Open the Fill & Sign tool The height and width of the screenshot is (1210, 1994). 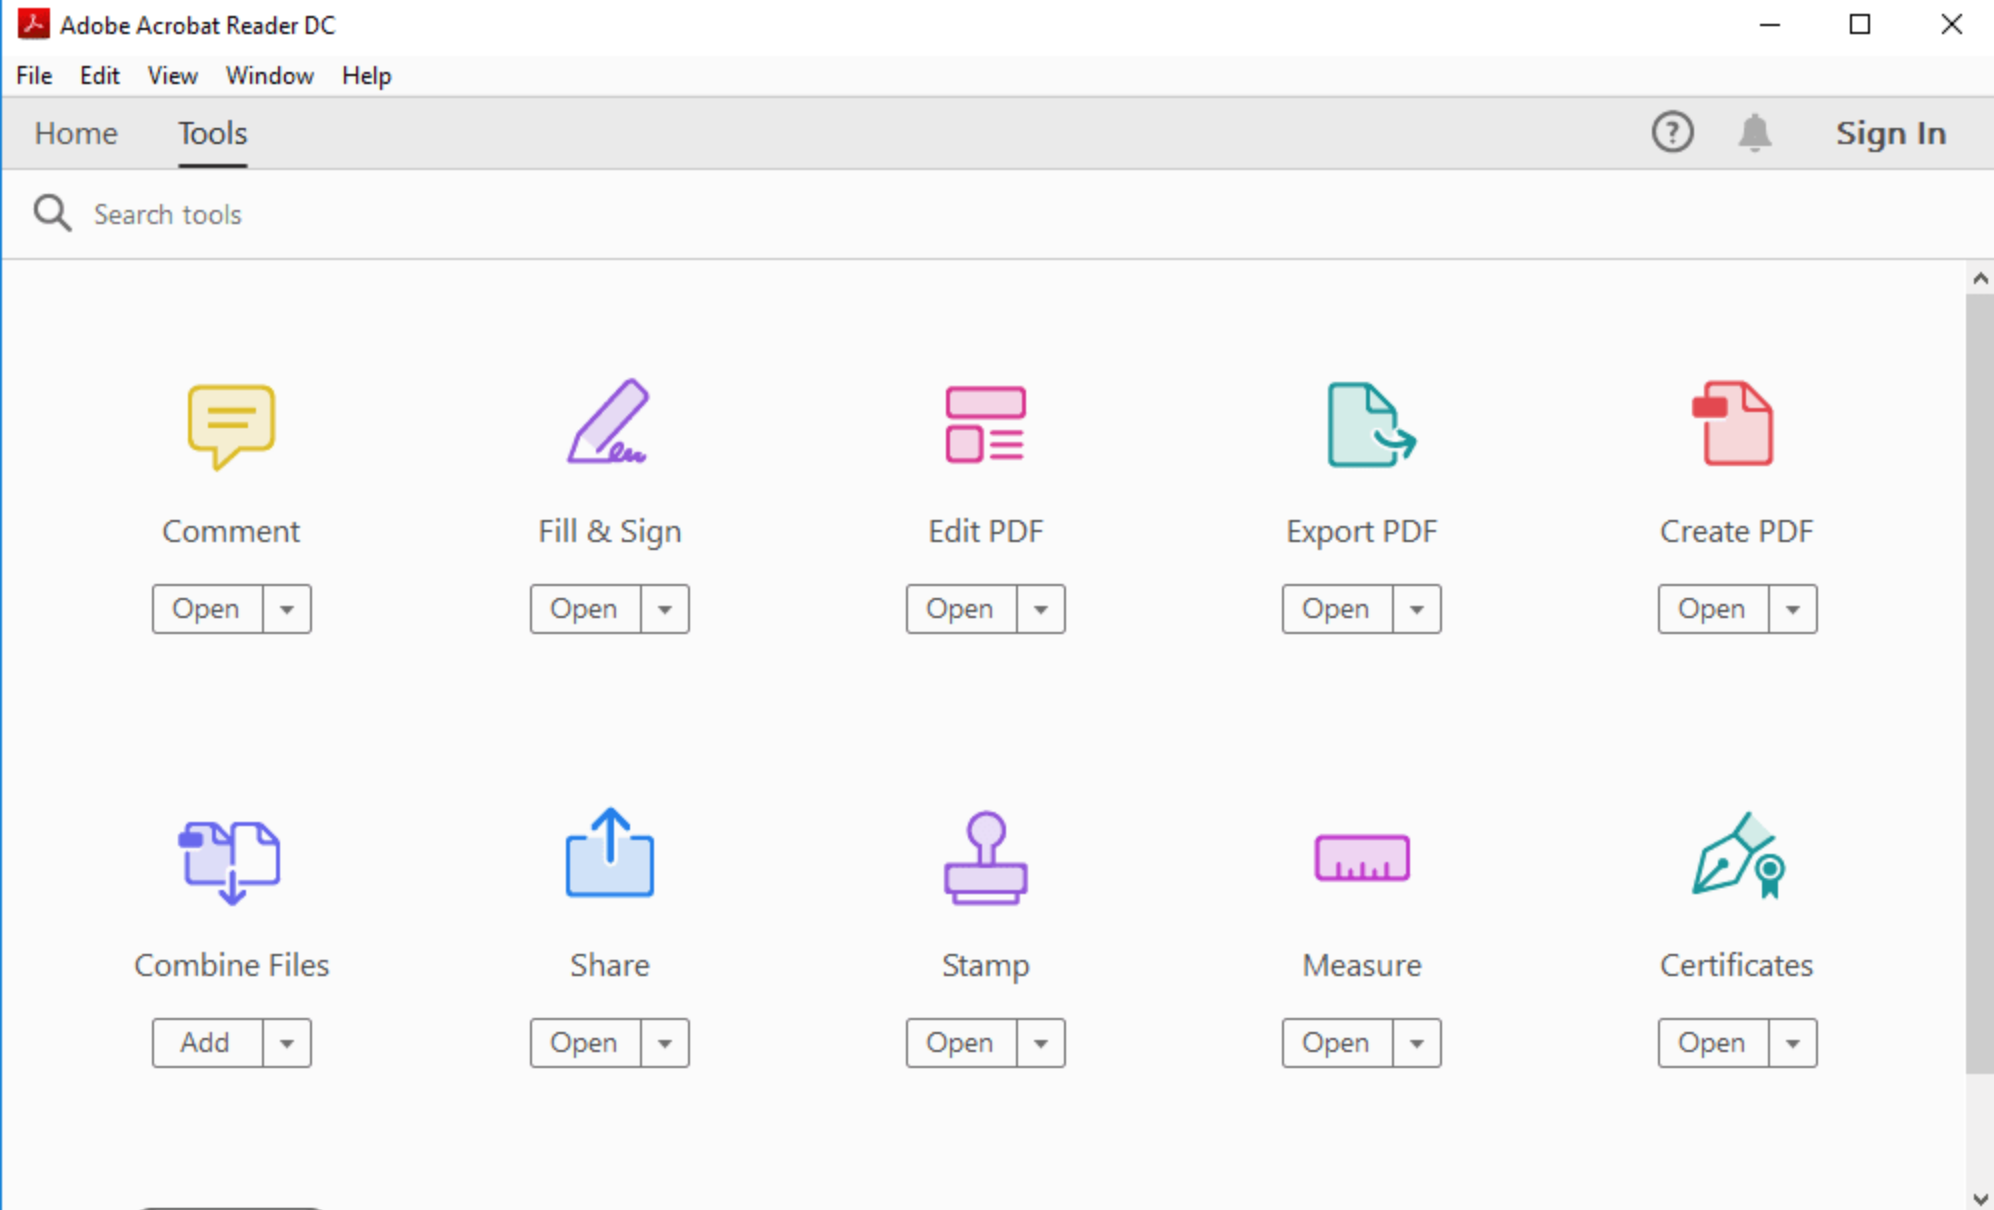tap(585, 609)
